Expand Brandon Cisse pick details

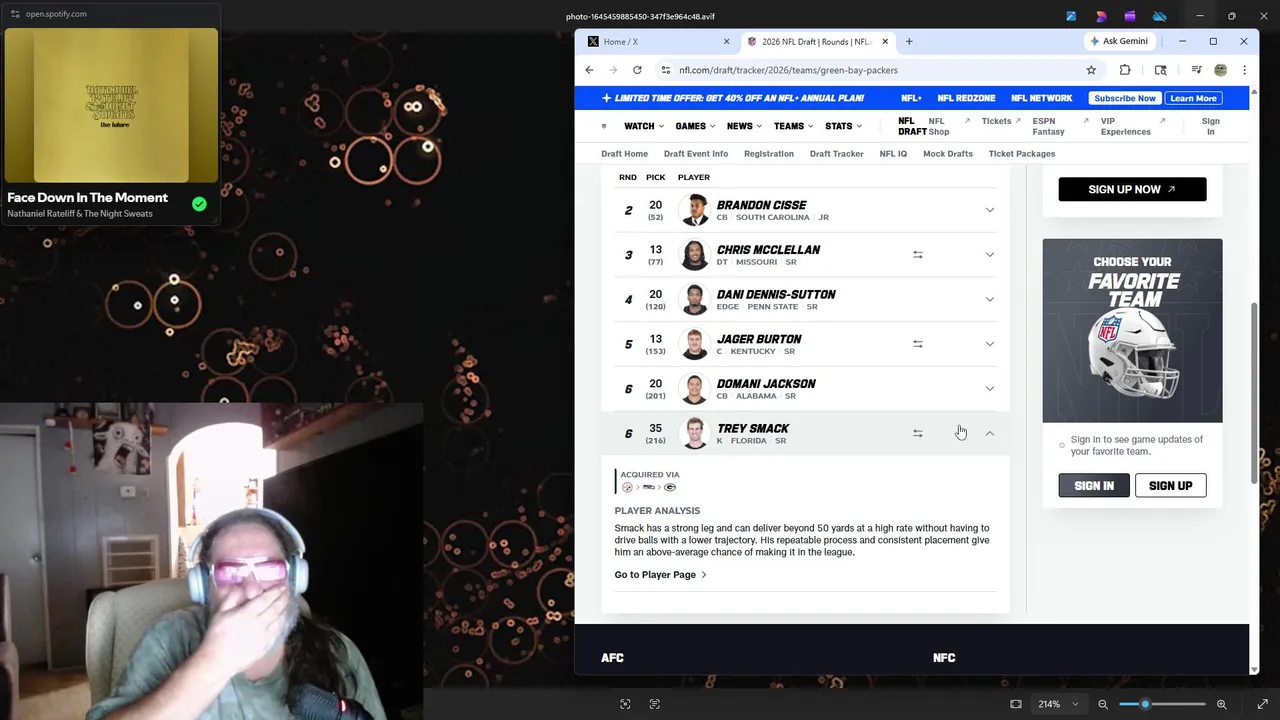point(989,210)
